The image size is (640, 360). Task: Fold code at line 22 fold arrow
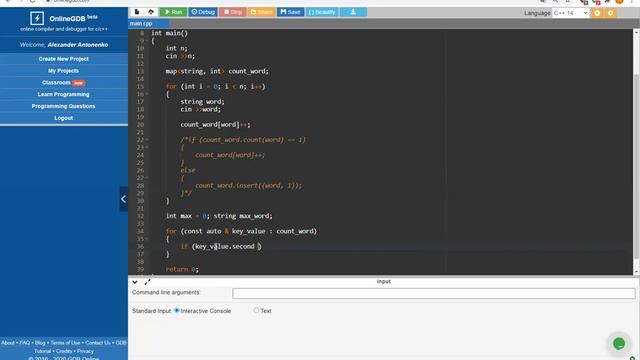pyautogui.click(x=147, y=140)
